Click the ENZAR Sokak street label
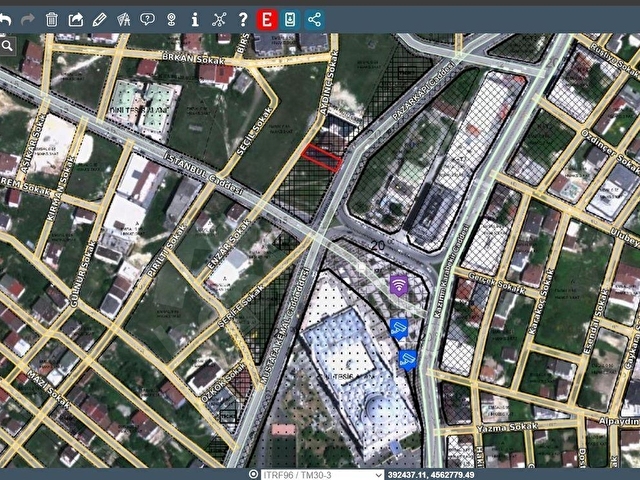Viewport: 640px width, 480px height. pos(228,245)
